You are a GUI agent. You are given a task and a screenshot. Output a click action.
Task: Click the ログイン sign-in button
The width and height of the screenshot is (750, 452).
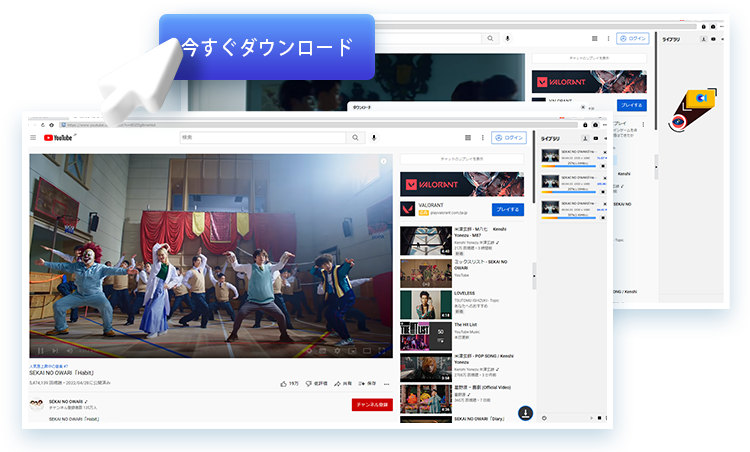pos(509,138)
